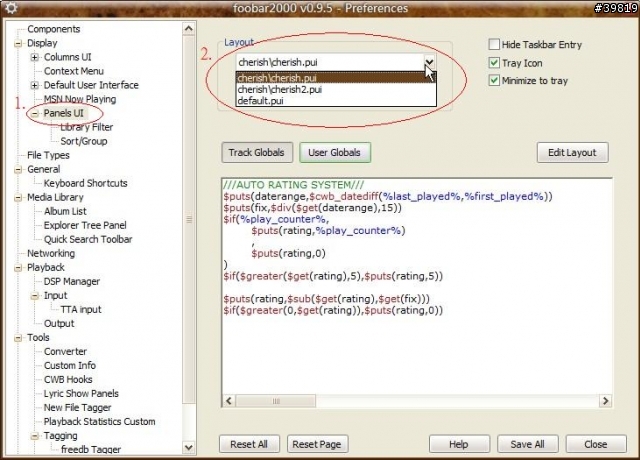Collapse the Media Library node
Screen dimensions: 640x460
pyautogui.click(x=18, y=197)
